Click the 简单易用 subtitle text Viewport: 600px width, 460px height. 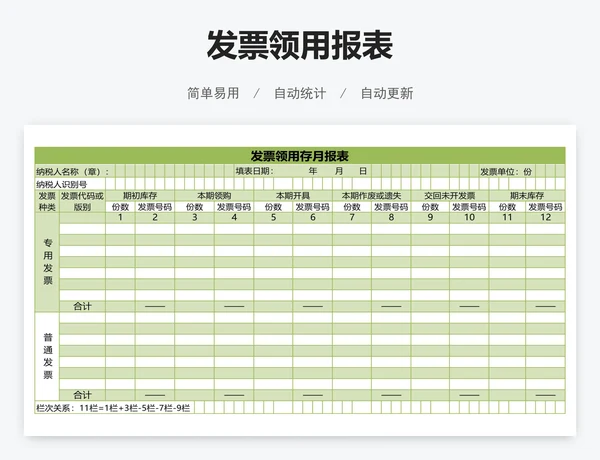pyautogui.click(x=213, y=93)
